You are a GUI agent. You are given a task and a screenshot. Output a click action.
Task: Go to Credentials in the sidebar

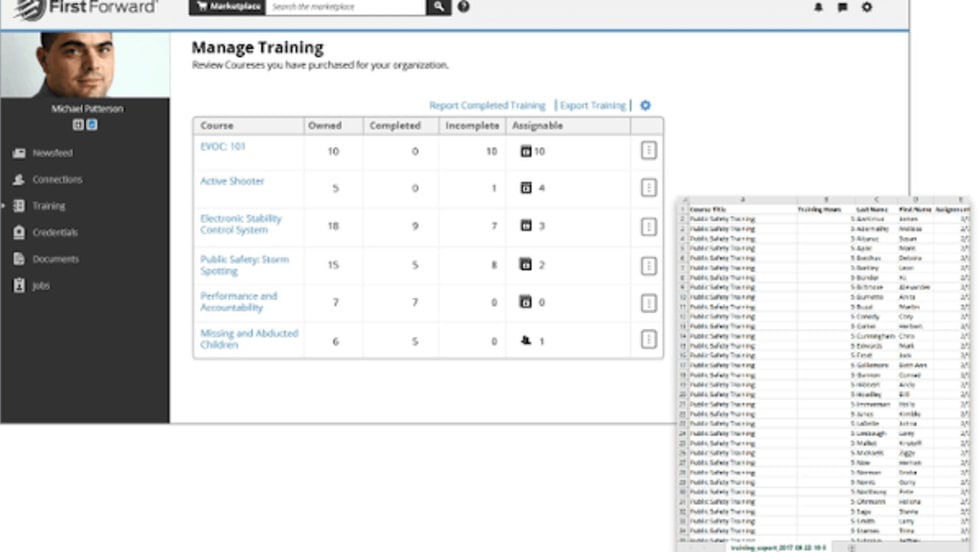coord(54,232)
